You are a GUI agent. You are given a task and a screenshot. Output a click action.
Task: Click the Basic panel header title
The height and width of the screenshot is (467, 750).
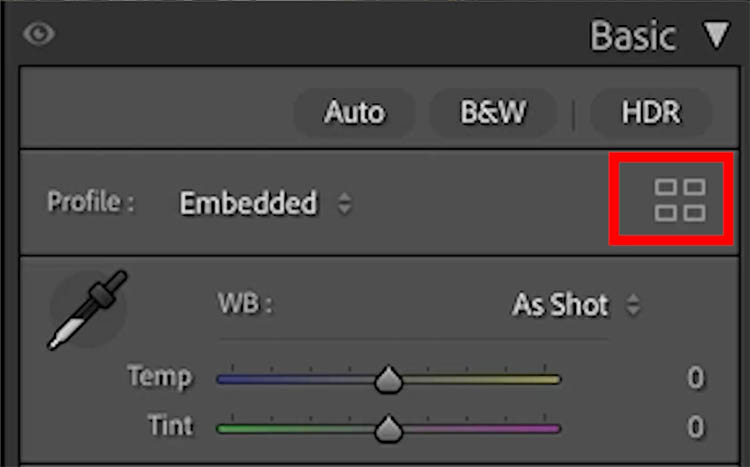click(x=633, y=36)
